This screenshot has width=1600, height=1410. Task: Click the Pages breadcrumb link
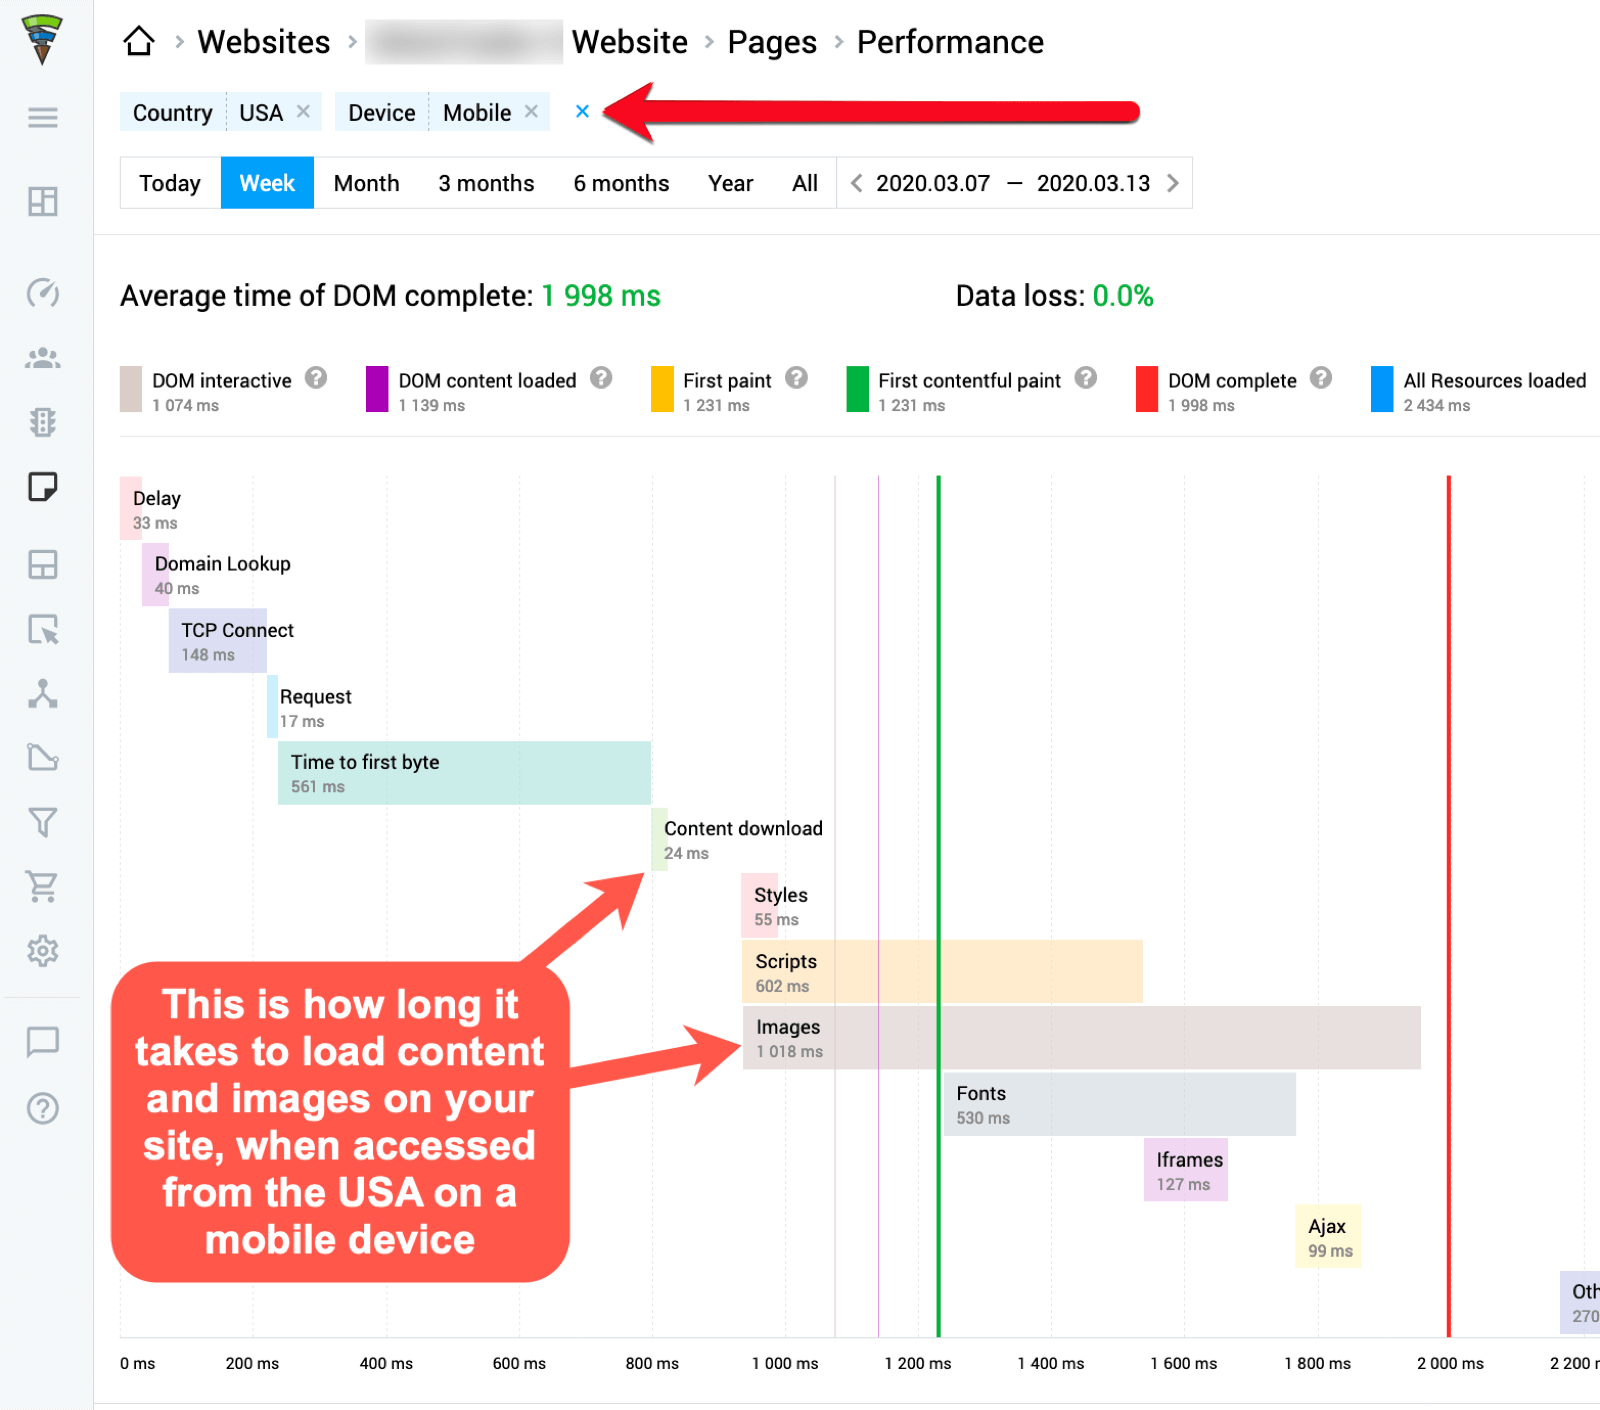[772, 42]
